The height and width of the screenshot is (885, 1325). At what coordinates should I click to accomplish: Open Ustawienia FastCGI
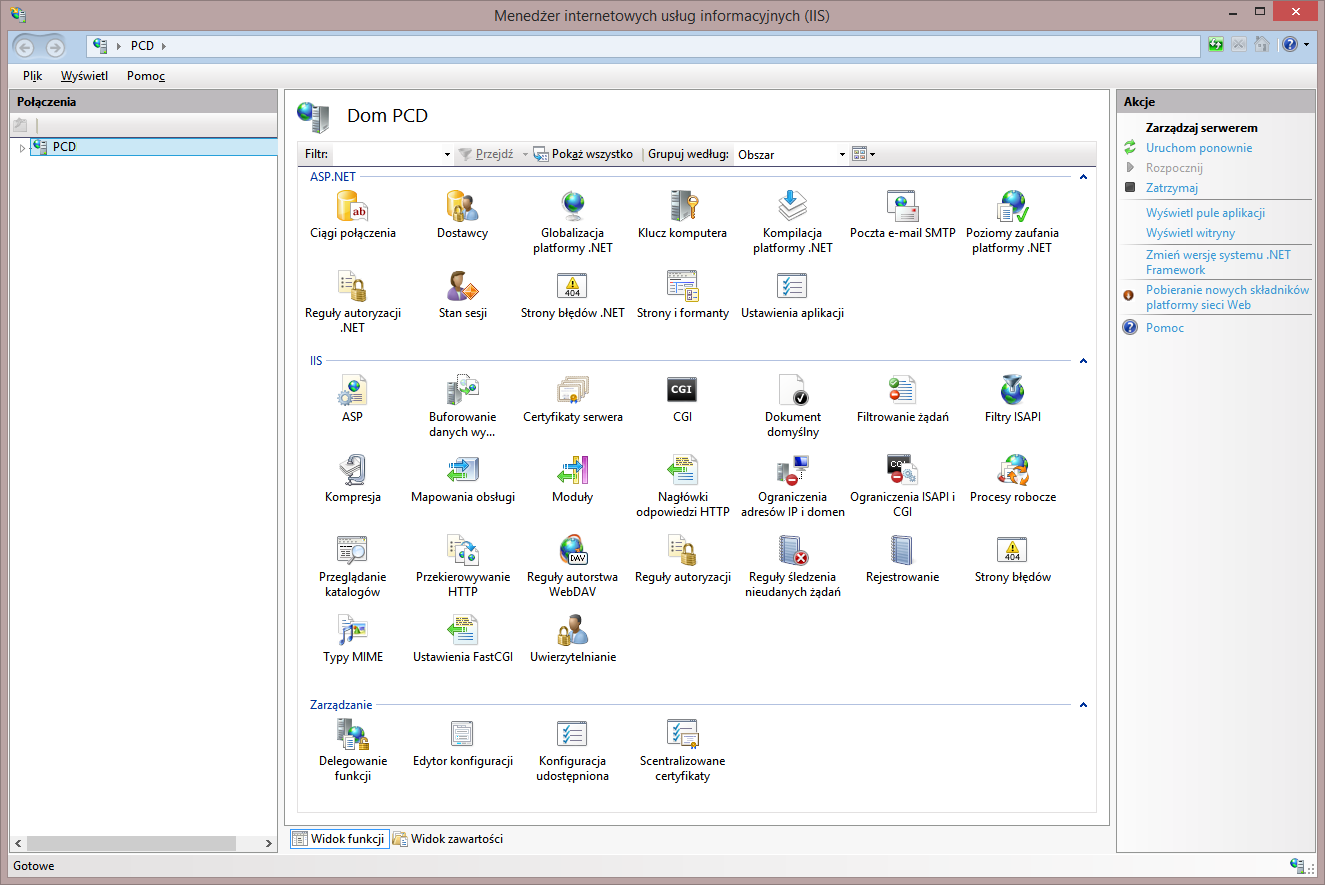pyautogui.click(x=463, y=639)
